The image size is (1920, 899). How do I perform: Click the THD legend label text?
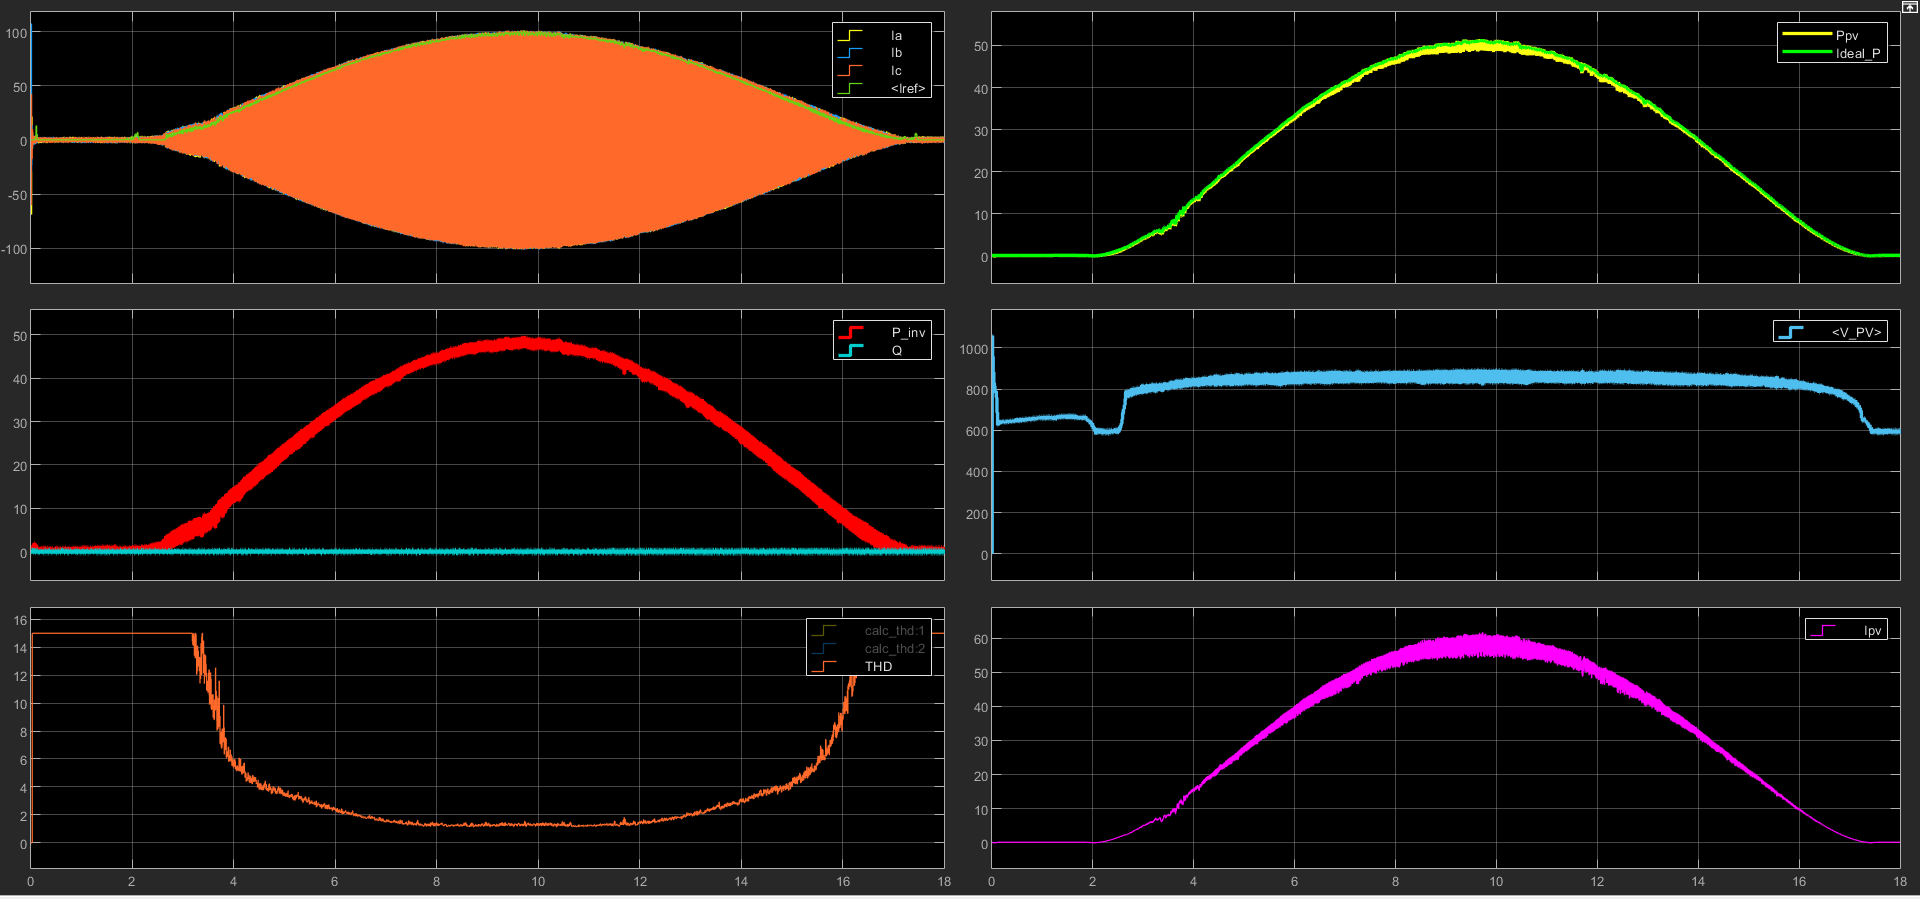click(878, 667)
